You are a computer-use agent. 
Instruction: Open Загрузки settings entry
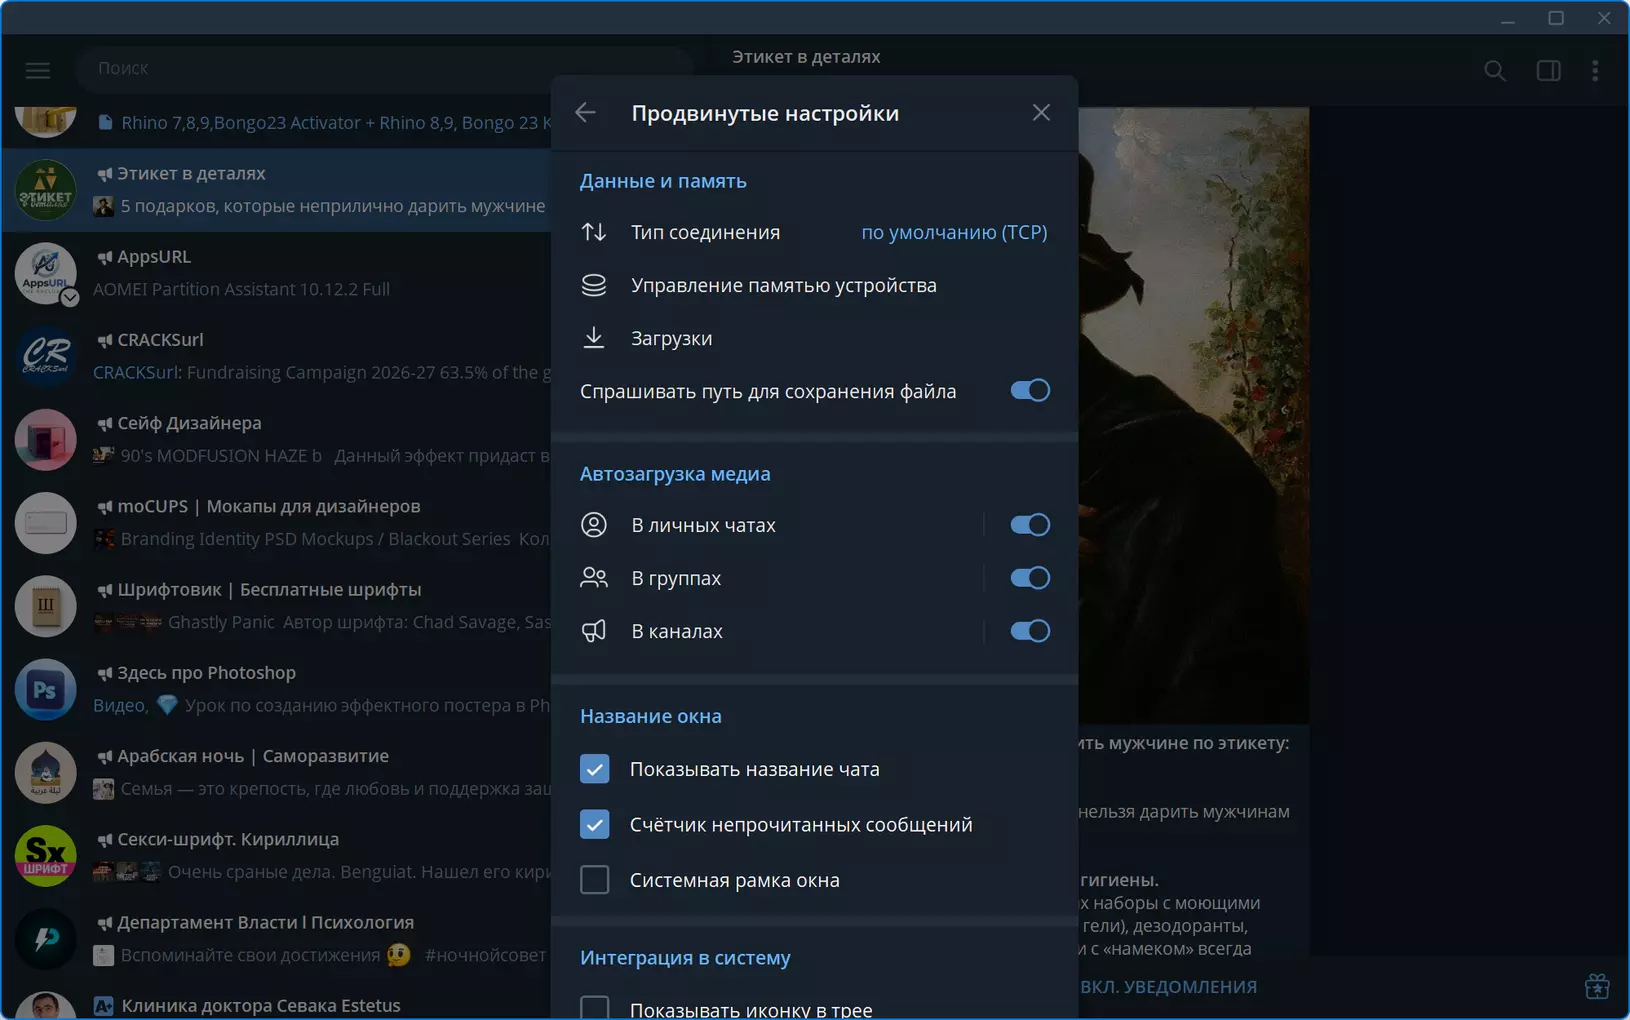pos(814,338)
